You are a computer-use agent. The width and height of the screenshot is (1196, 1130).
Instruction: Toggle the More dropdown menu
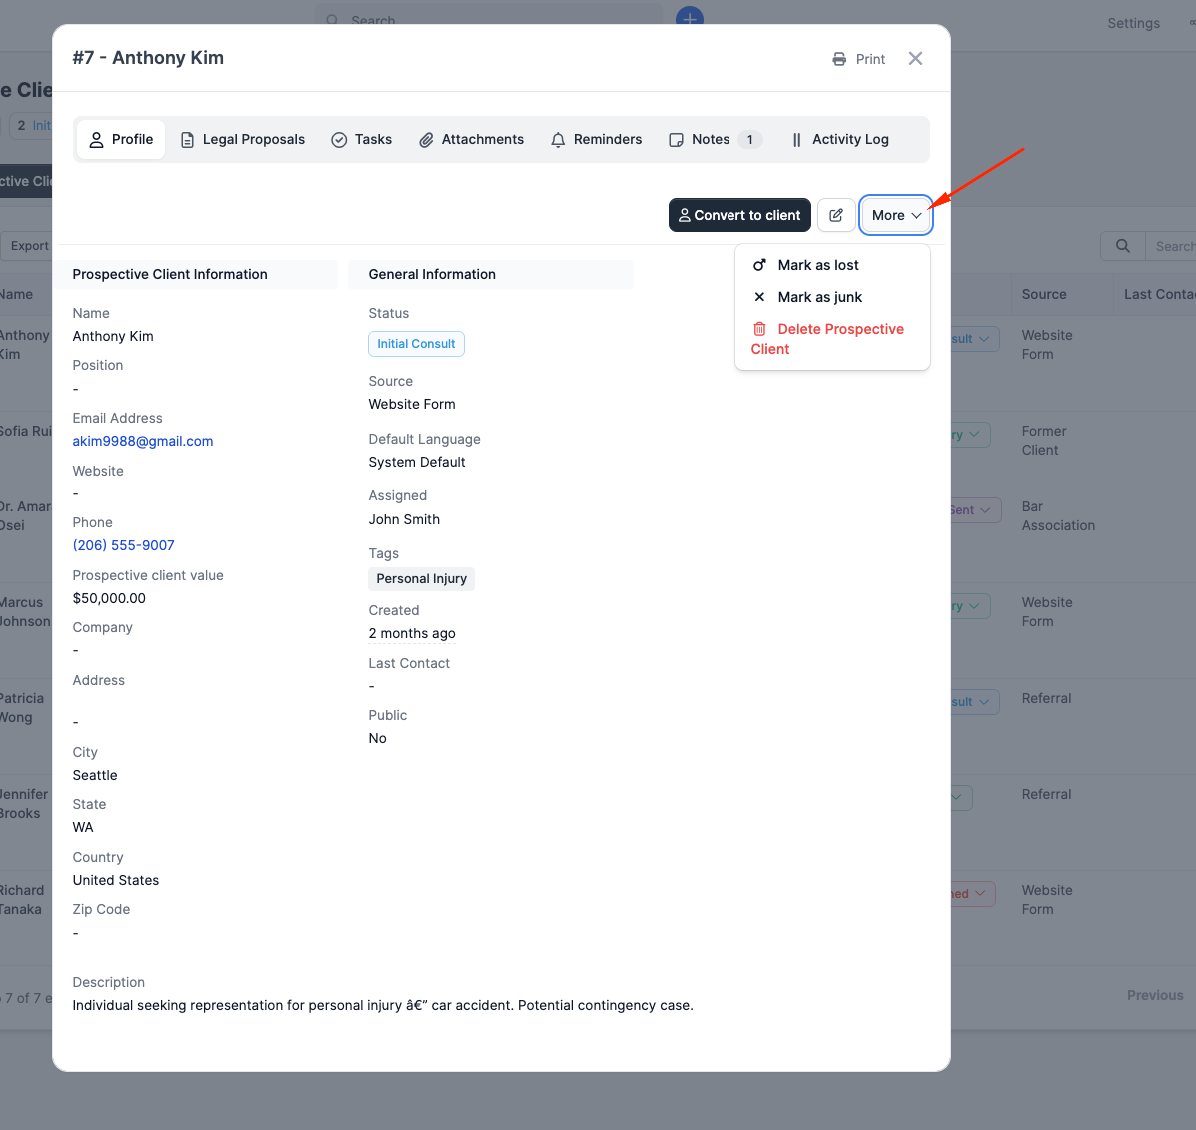[x=896, y=215]
